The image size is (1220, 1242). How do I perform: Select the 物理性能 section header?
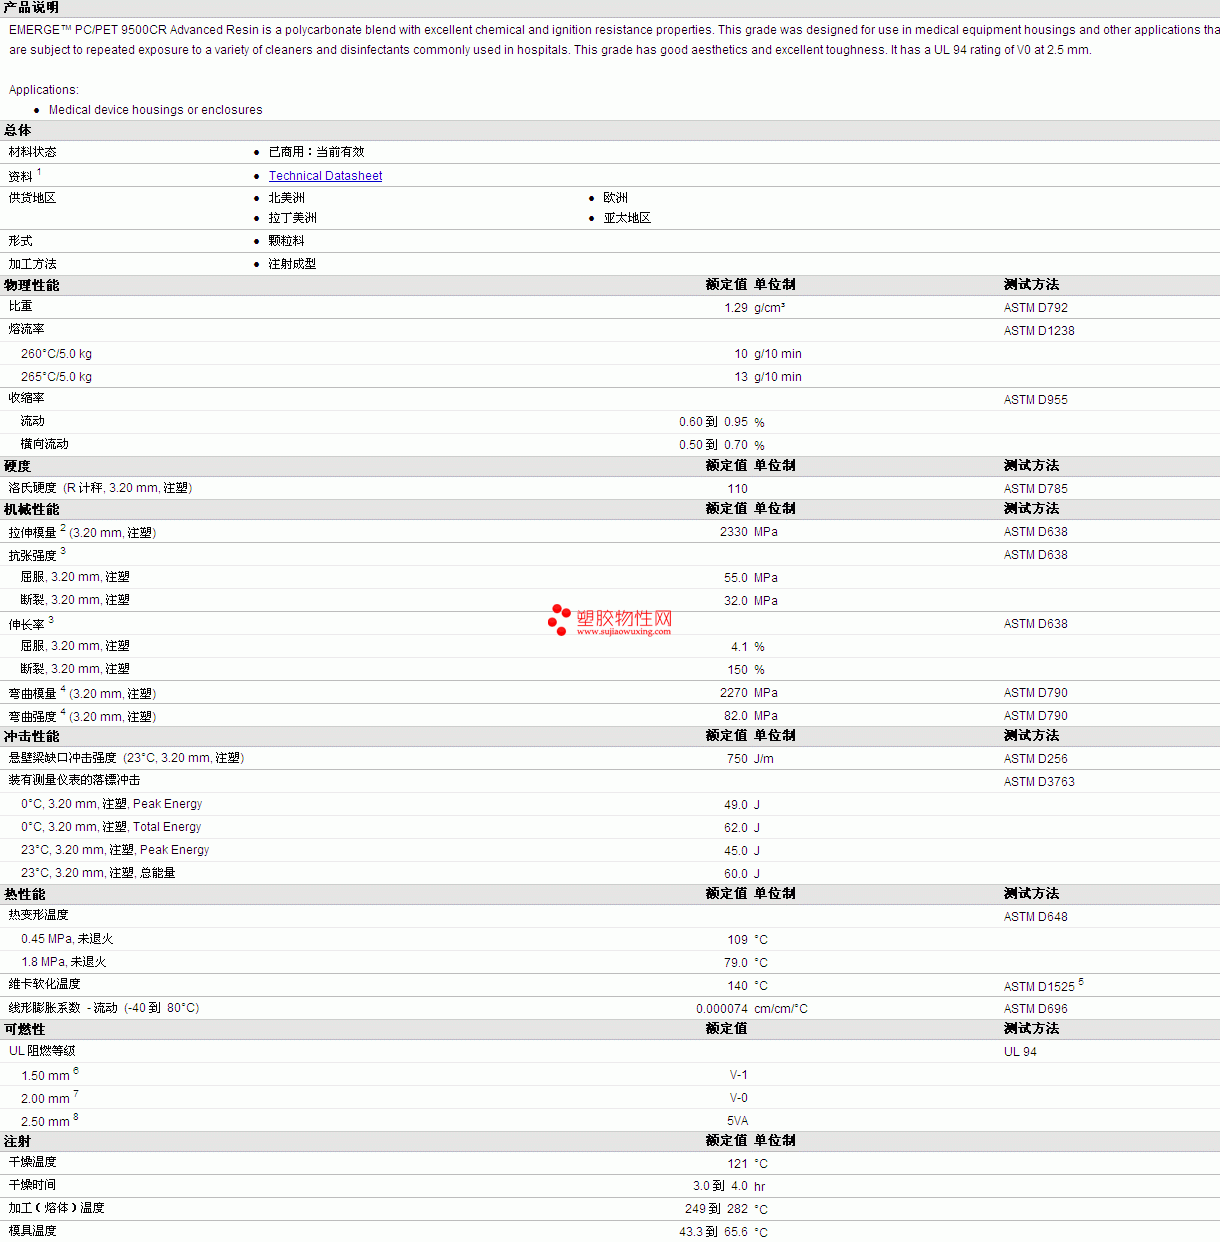pyautogui.click(x=31, y=285)
